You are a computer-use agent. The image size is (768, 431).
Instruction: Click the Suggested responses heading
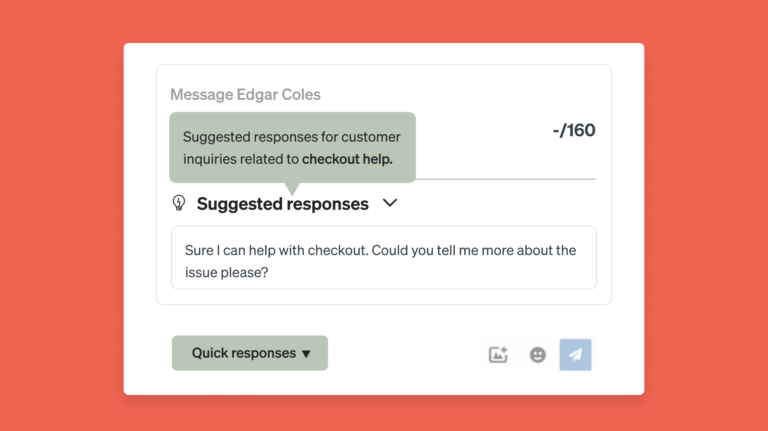point(283,204)
